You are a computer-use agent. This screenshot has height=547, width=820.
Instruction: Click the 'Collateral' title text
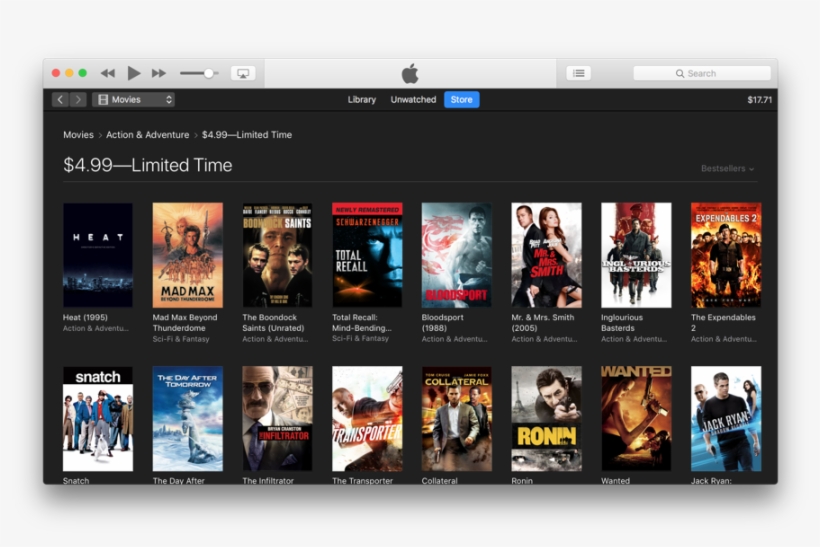439,481
